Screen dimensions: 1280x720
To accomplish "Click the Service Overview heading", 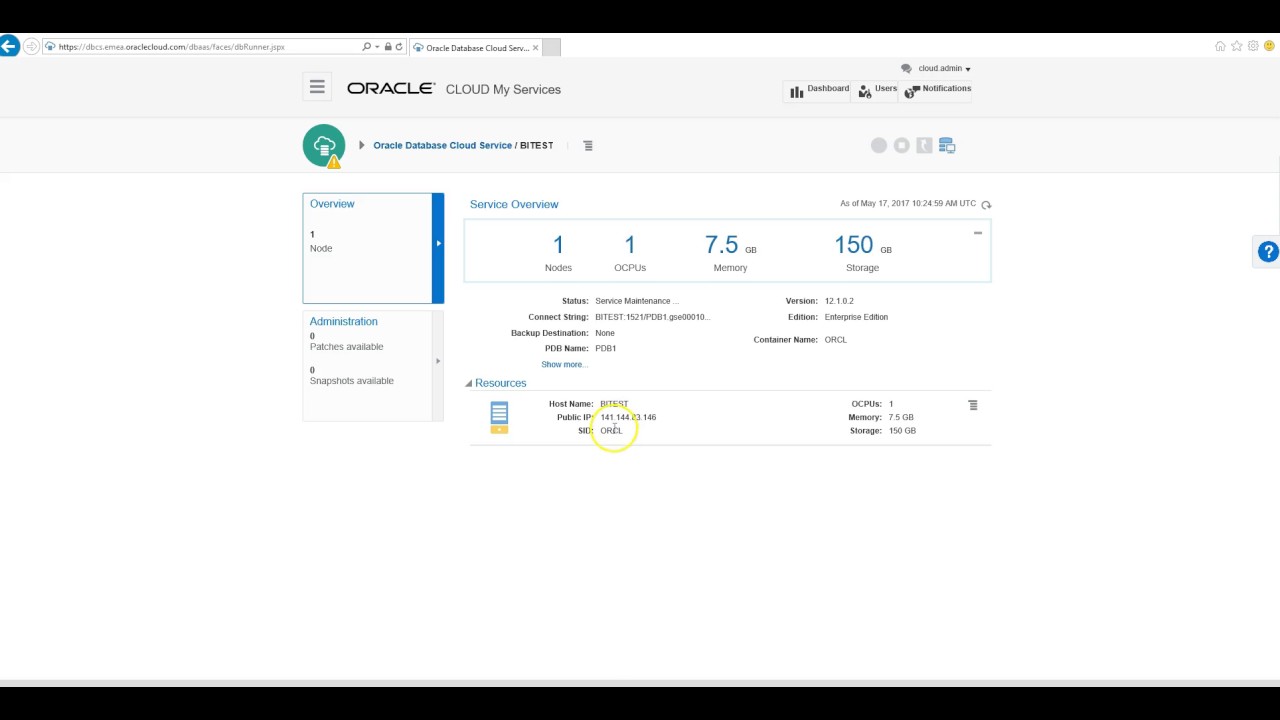I will point(514,204).
